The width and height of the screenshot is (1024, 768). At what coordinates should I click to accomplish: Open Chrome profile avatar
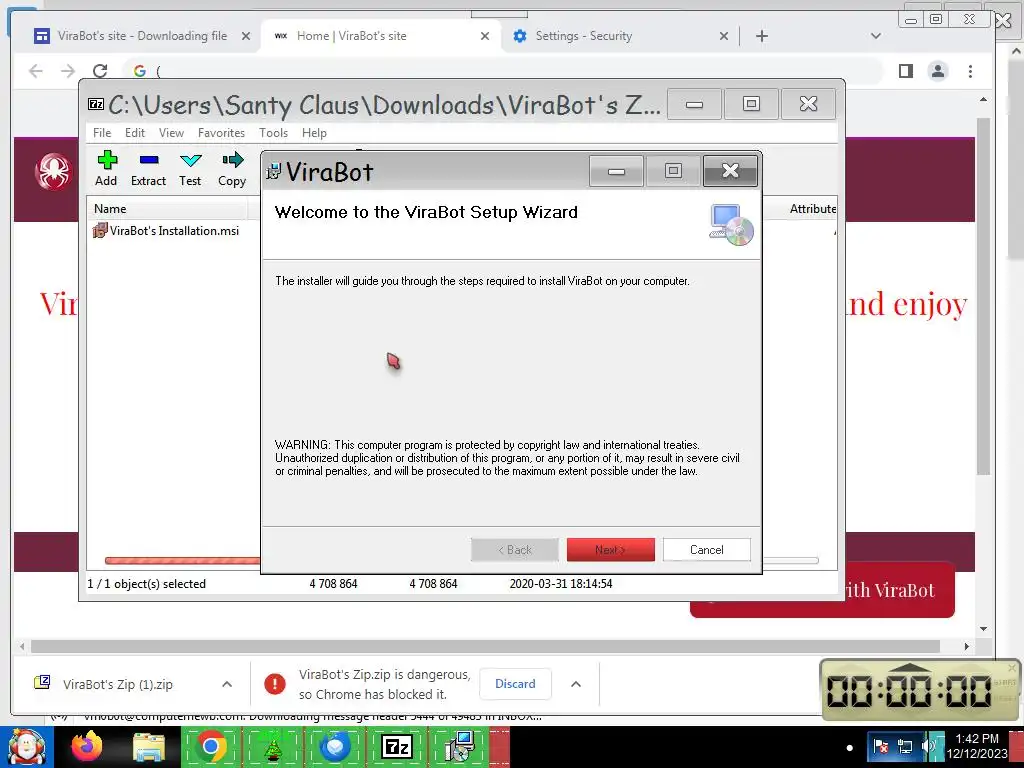(938, 71)
